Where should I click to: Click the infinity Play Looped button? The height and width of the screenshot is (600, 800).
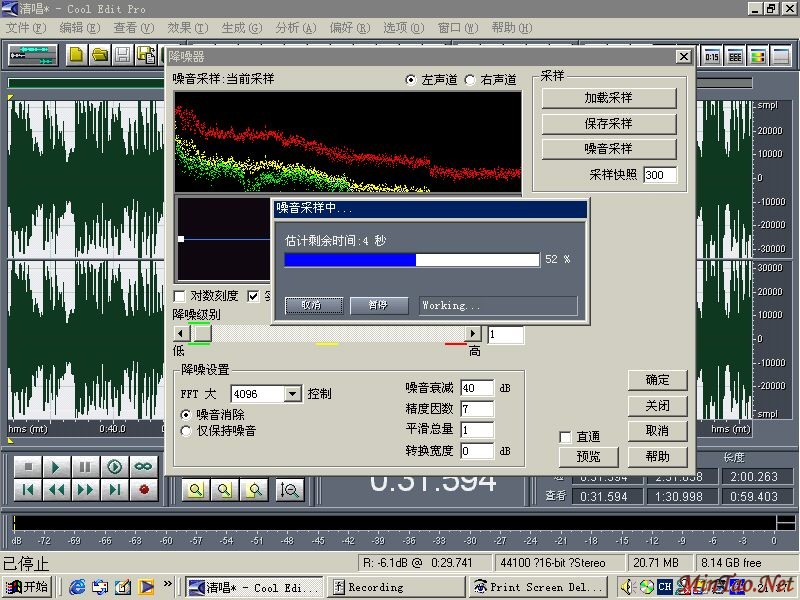tap(144, 467)
